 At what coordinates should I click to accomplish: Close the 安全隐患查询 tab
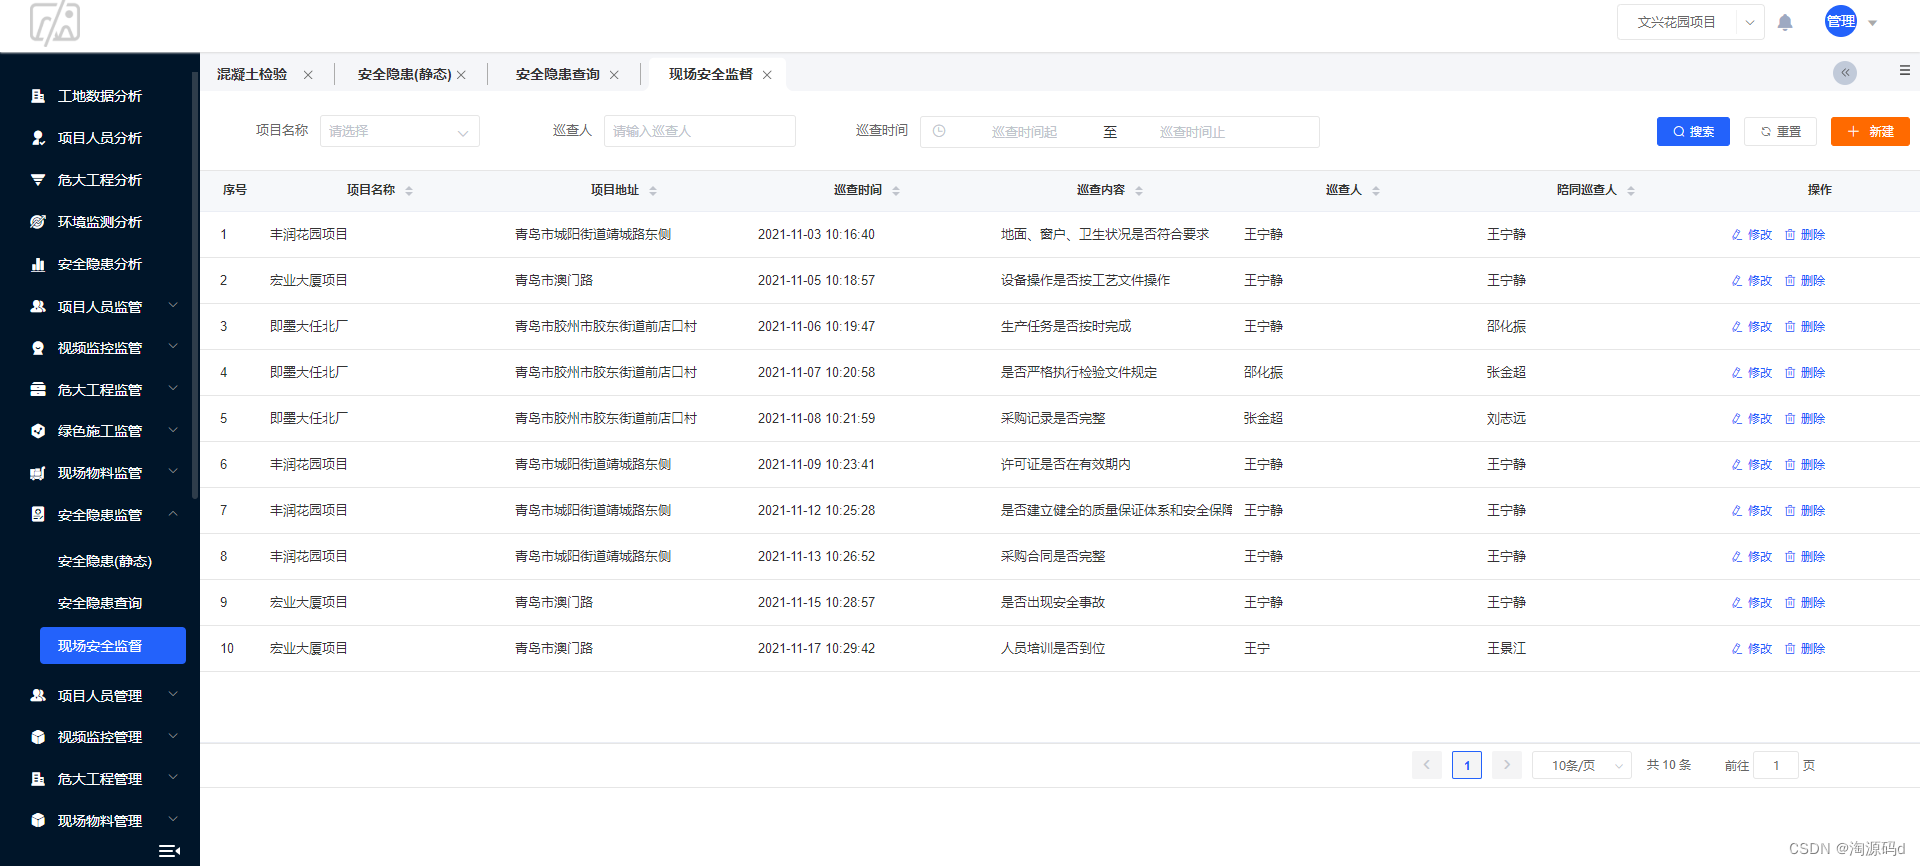click(x=614, y=75)
